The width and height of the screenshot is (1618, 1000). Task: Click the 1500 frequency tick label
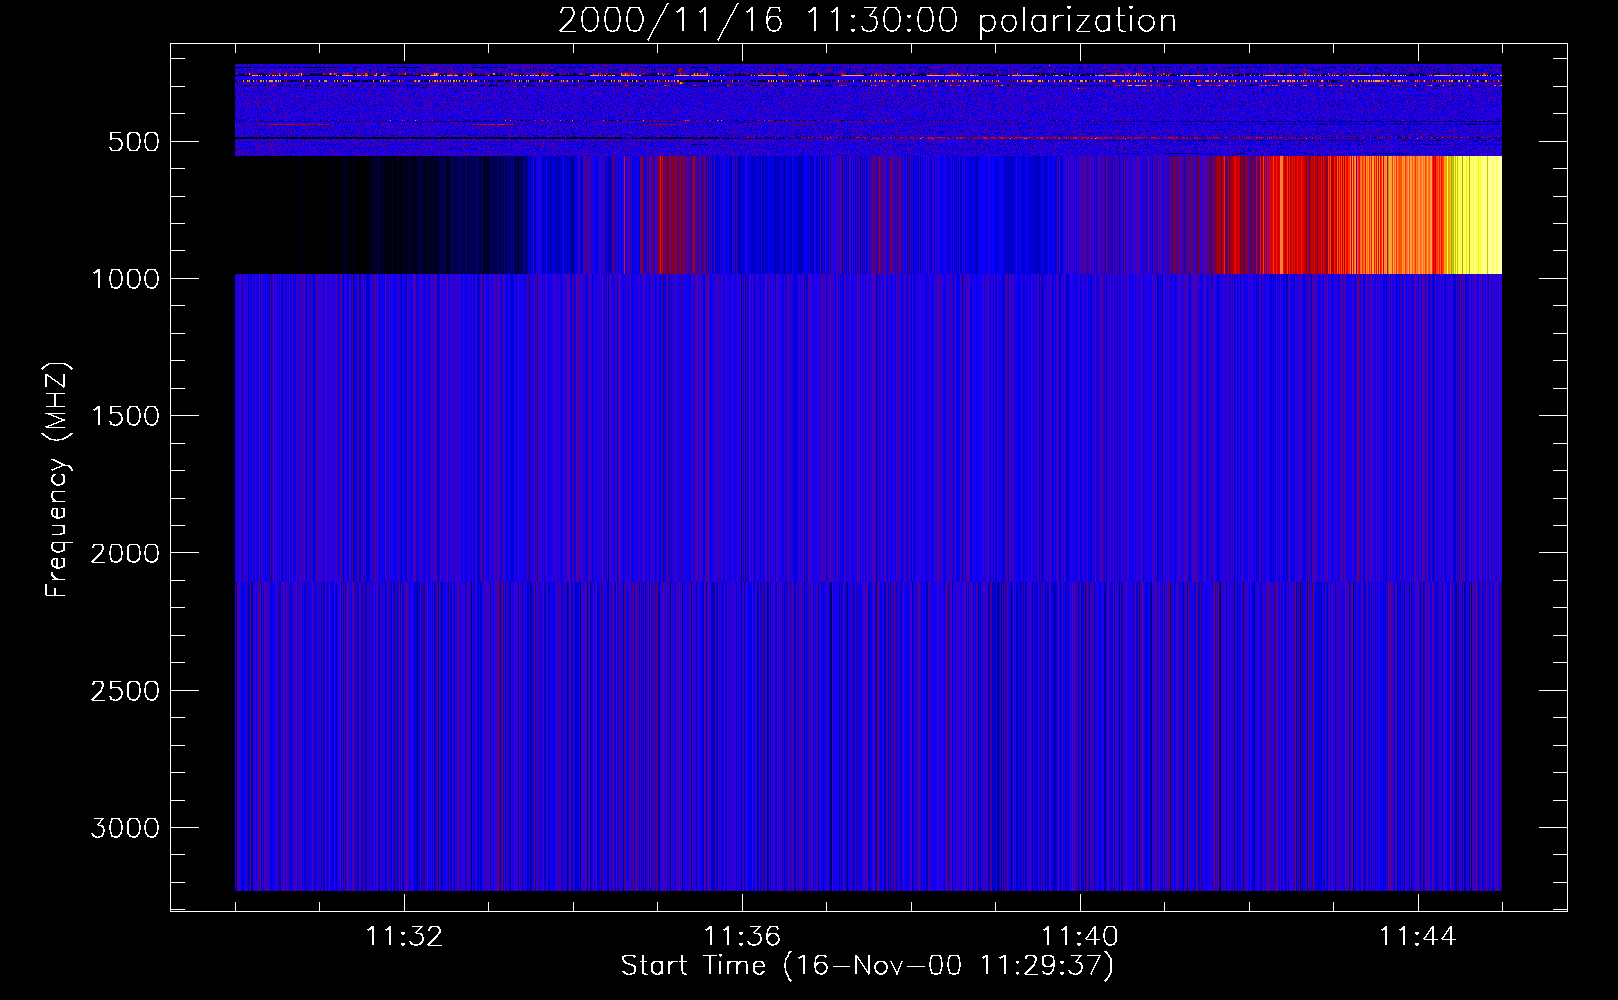point(125,416)
